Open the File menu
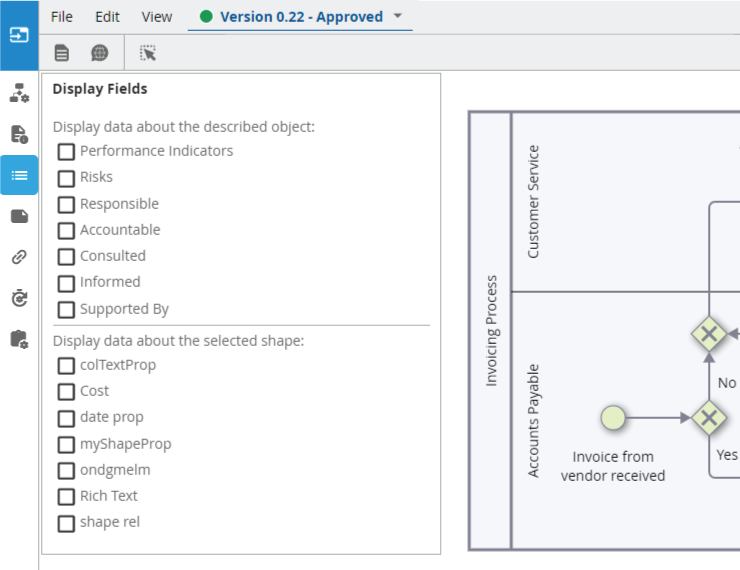Screen dimensions: 740x570 62,17
